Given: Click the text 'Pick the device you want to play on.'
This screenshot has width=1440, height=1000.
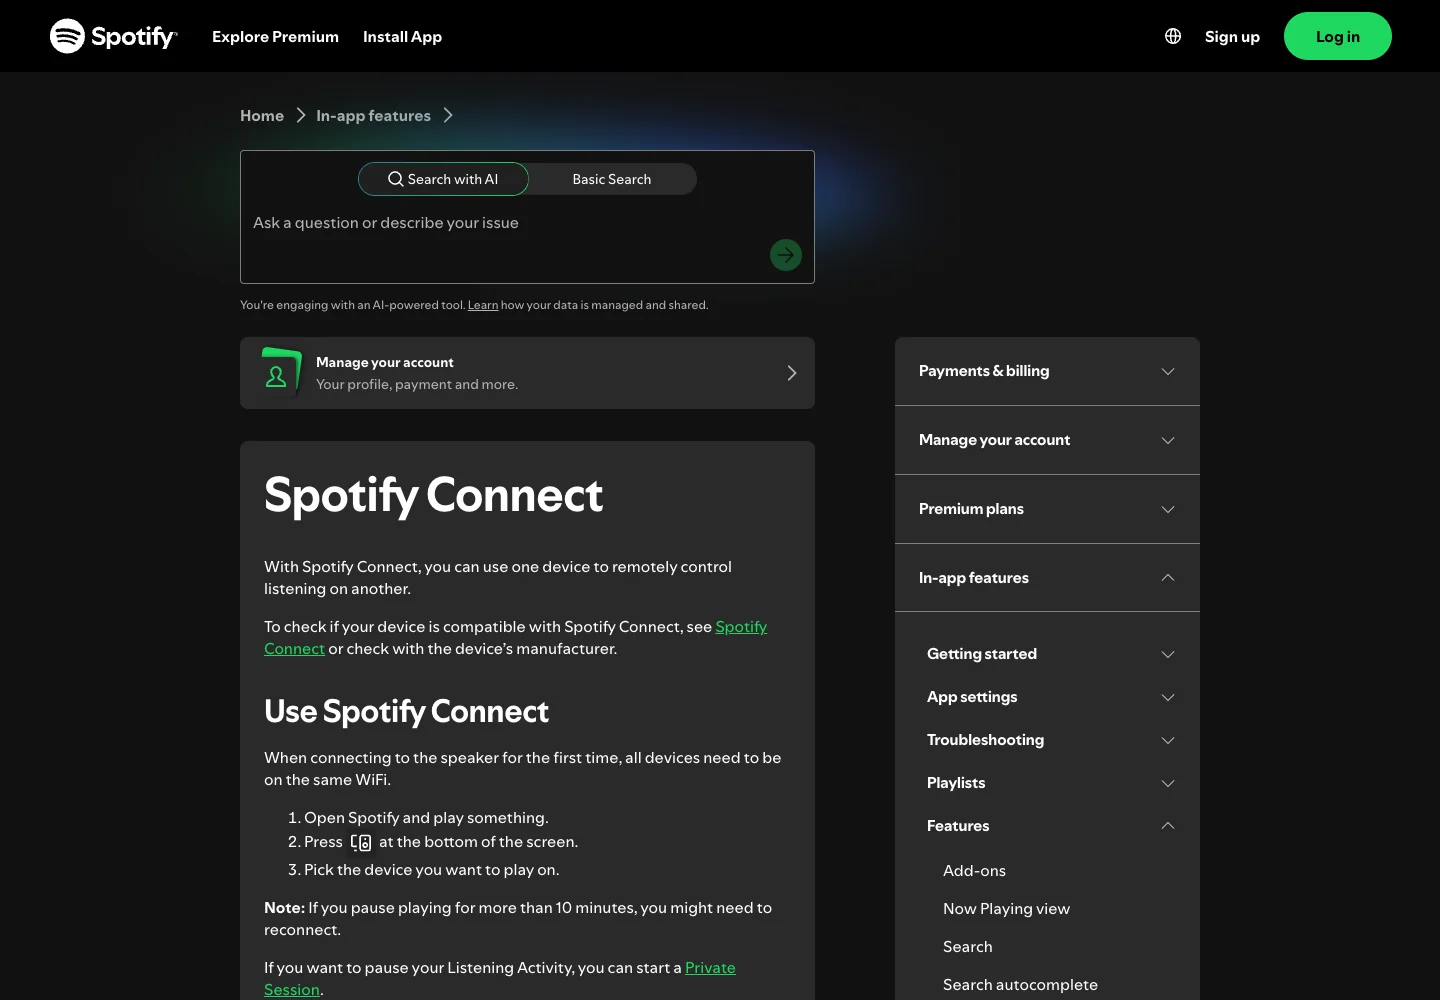Looking at the screenshot, I should tap(431, 870).
